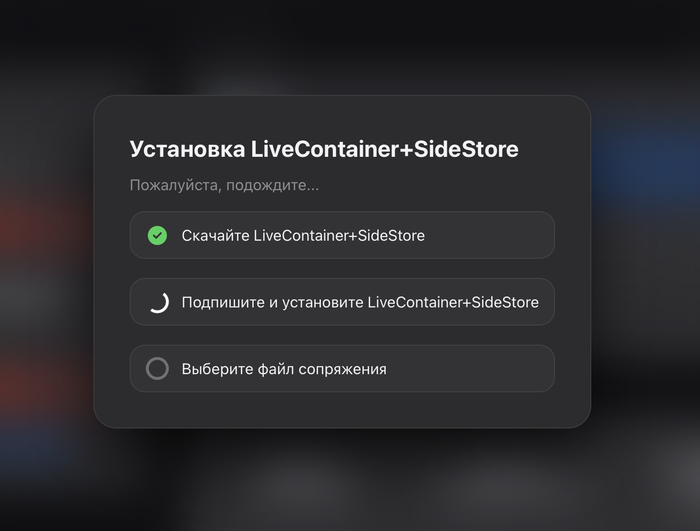The image size is (700, 531).
Task: Click the spinning progress indicator icon
Action: tap(157, 302)
